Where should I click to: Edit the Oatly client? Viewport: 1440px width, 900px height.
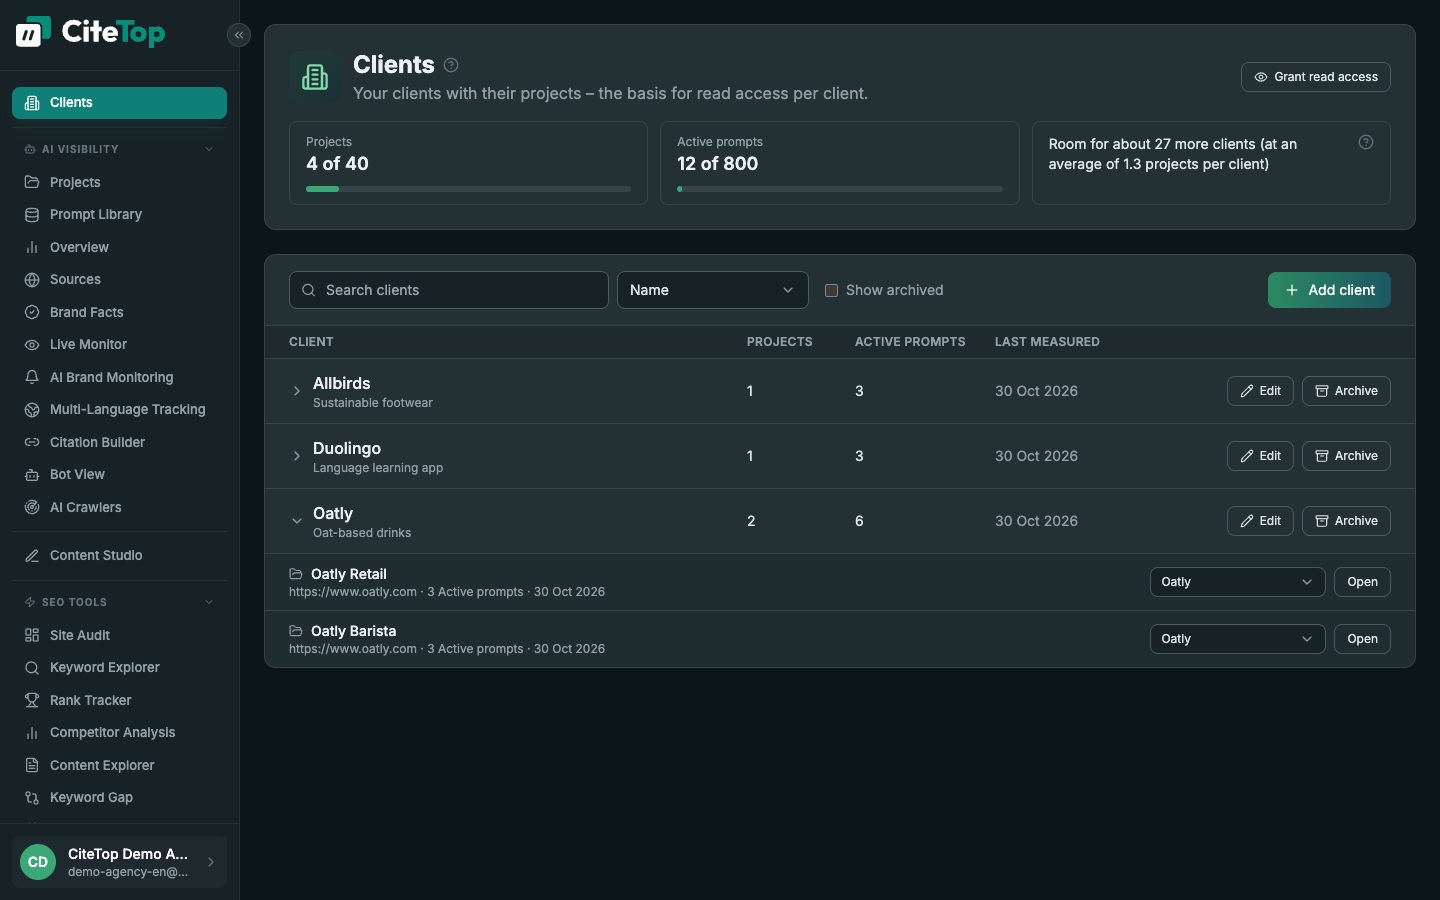pyautogui.click(x=1260, y=521)
